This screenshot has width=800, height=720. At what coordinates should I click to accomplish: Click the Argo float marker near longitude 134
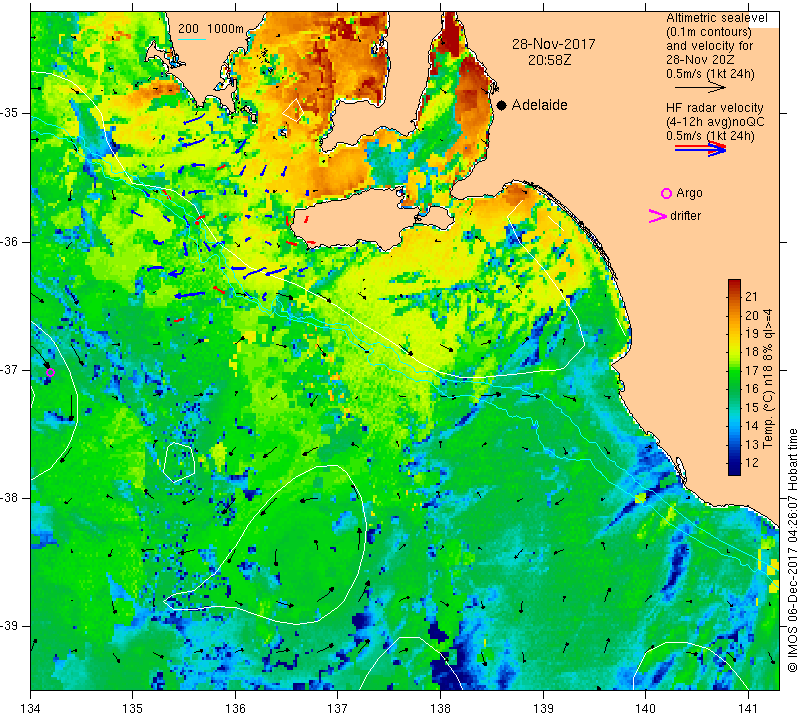pyautogui.click(x=50, y=372)
